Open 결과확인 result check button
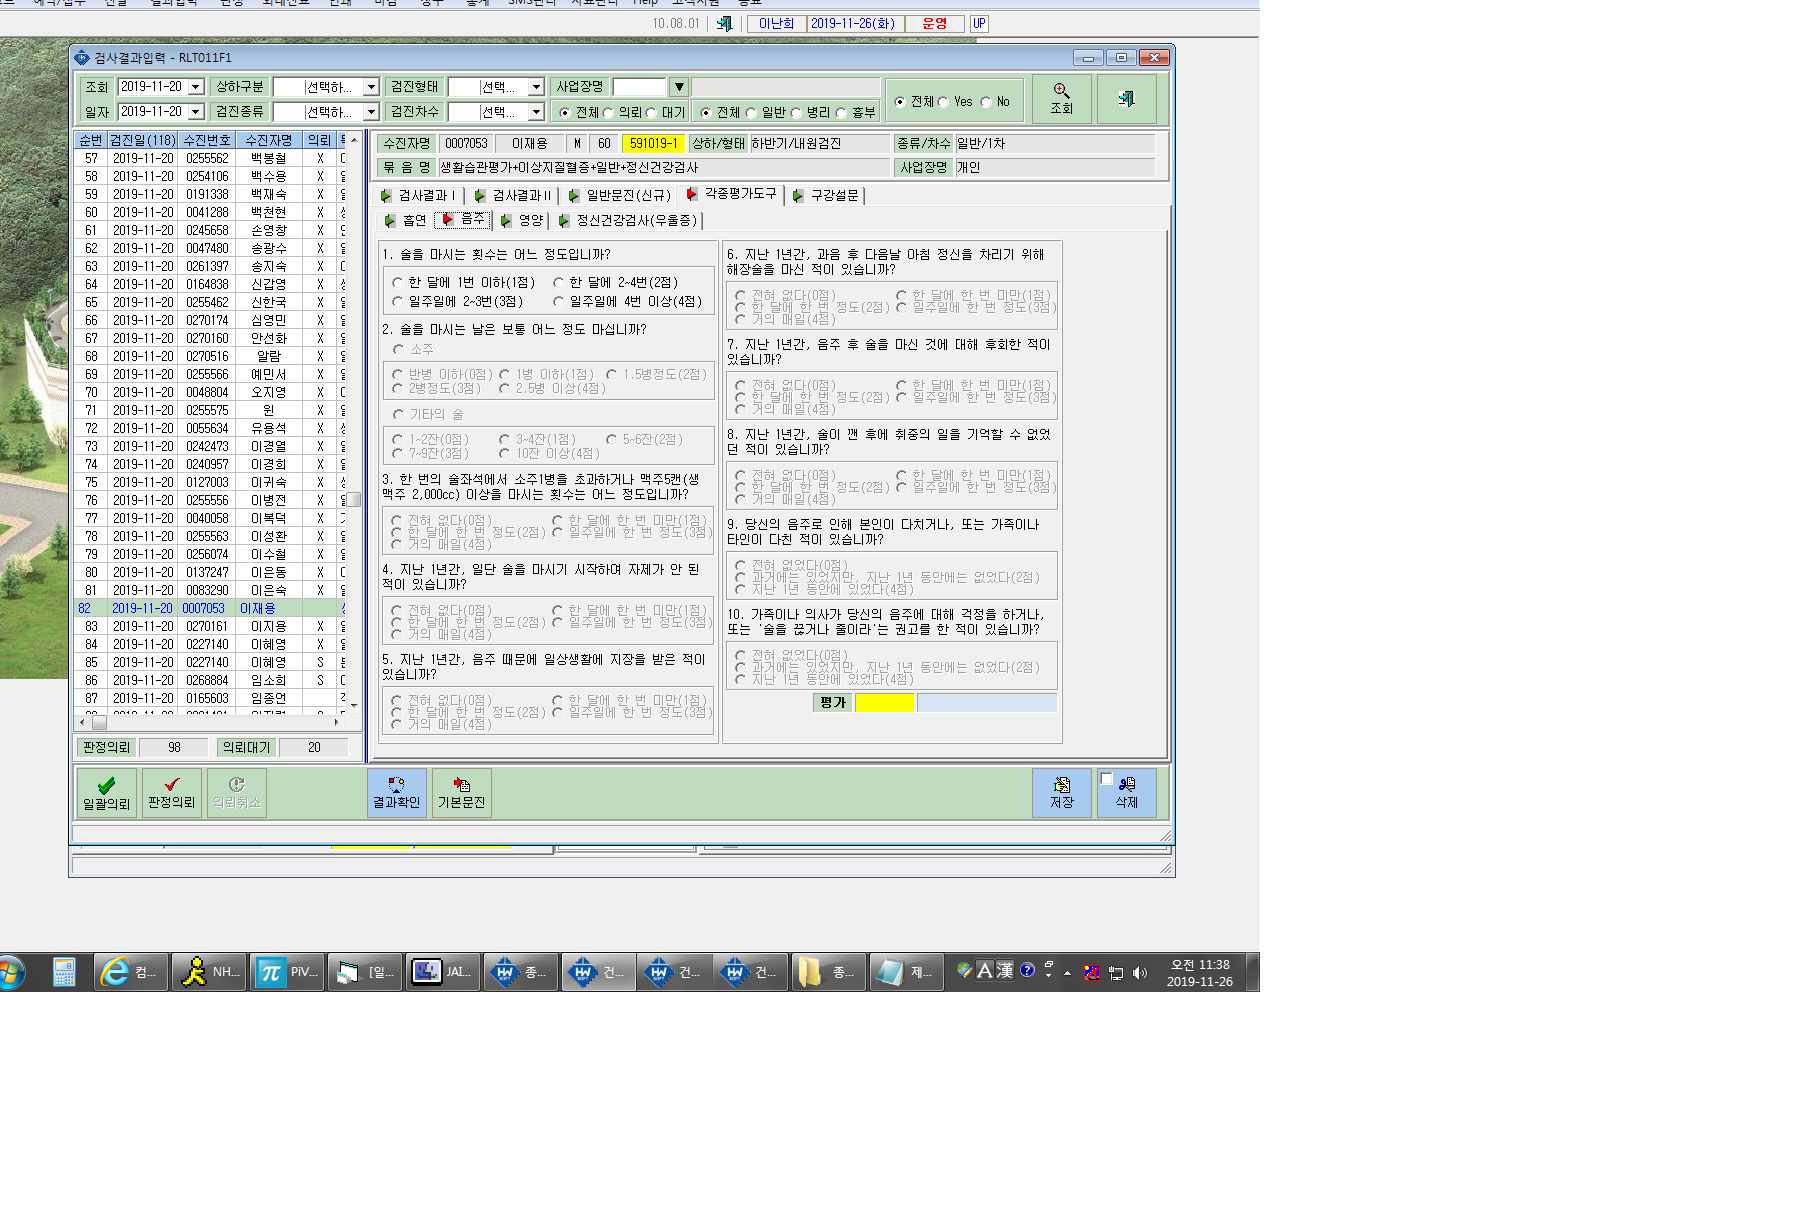This screenshot has width=1800, height=1220. tap(397, 793)
